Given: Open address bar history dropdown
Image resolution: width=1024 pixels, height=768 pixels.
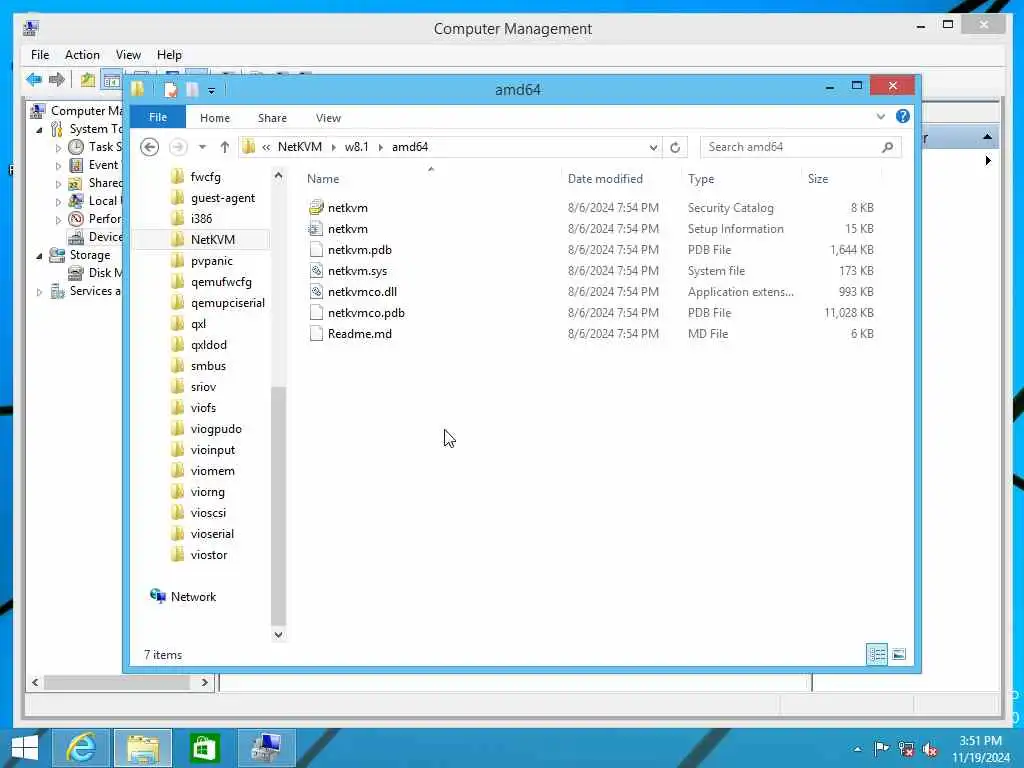Looking at the screenshot, I should tap(653, 147).
